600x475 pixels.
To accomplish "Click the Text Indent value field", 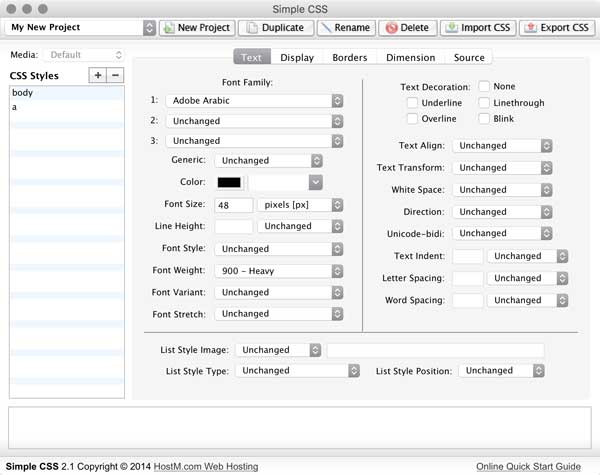I will [468, 256].
